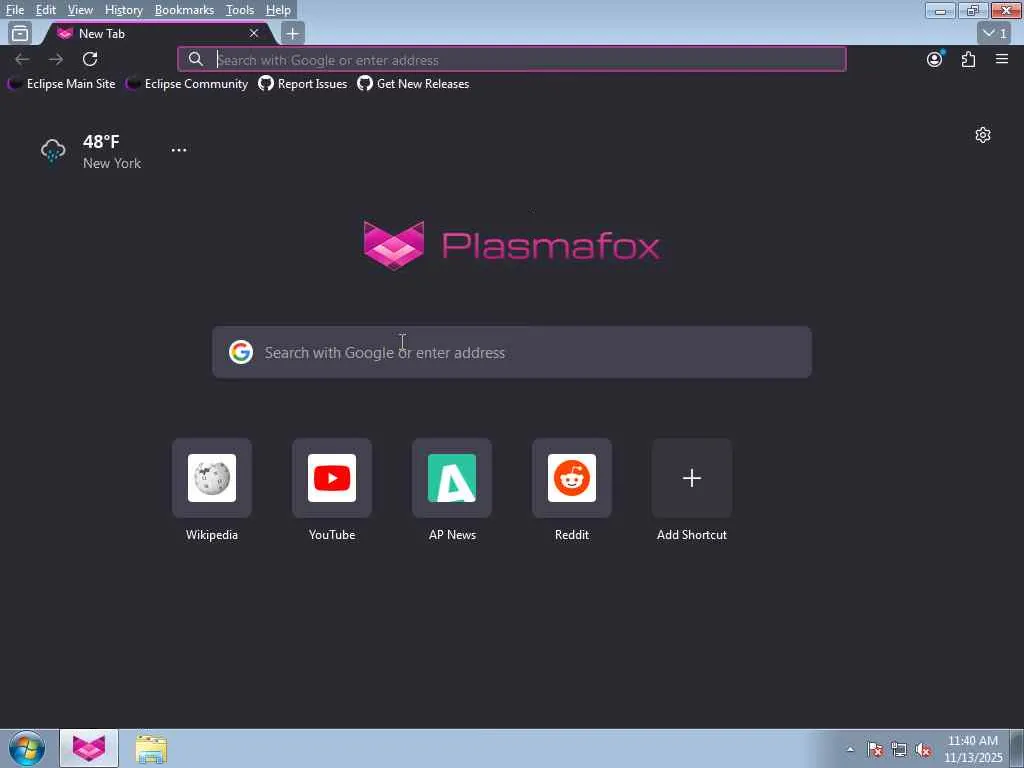This screenshot has width=1024, height=768.
Task: Select the New Tab tab
Action: [x=157, y=33]
